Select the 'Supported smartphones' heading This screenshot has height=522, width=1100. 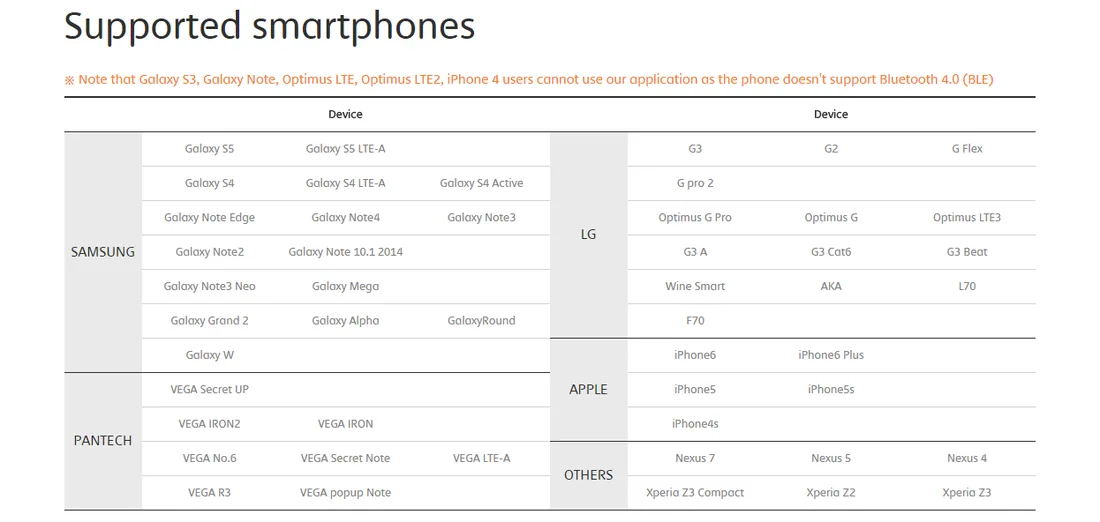coord(269,27)
